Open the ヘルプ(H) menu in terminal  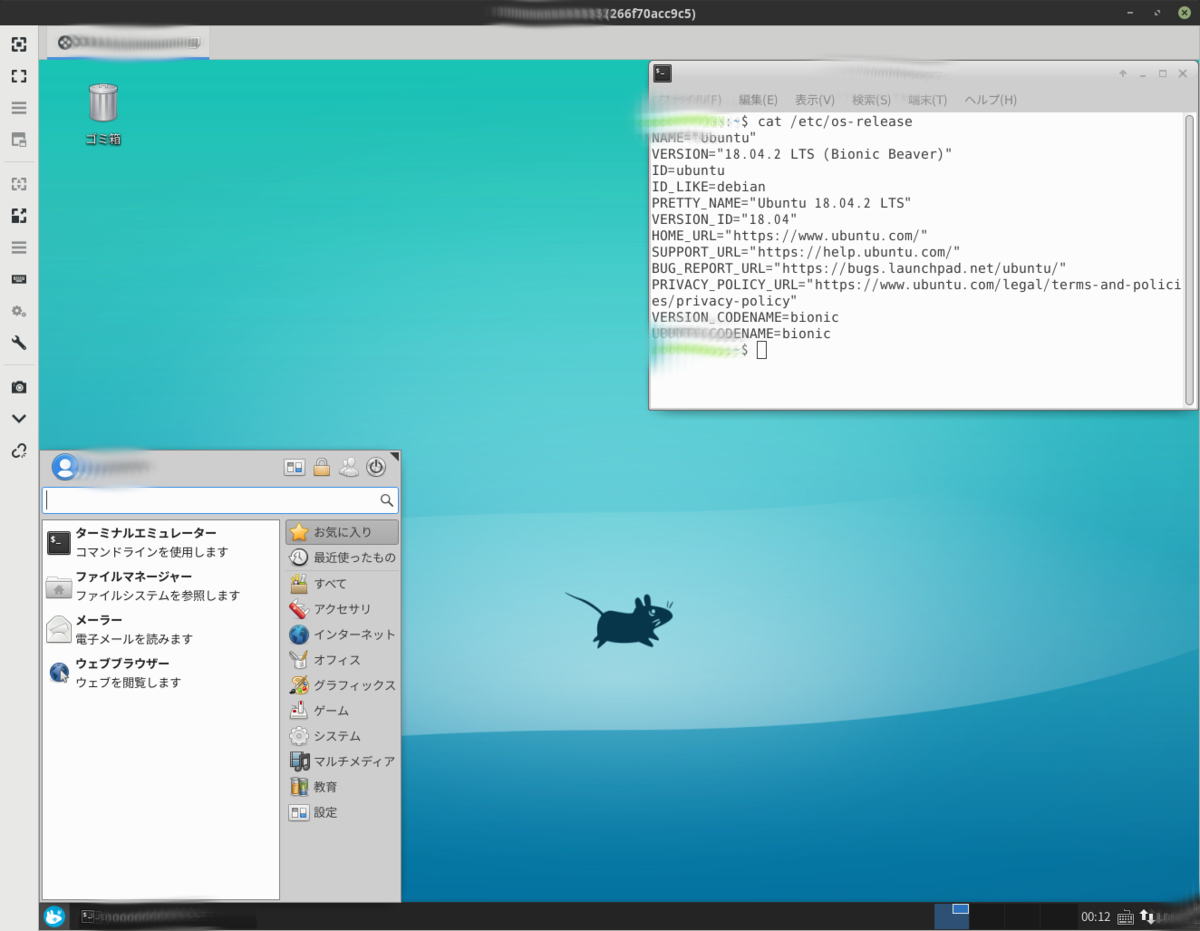click(x=990, y=100)
